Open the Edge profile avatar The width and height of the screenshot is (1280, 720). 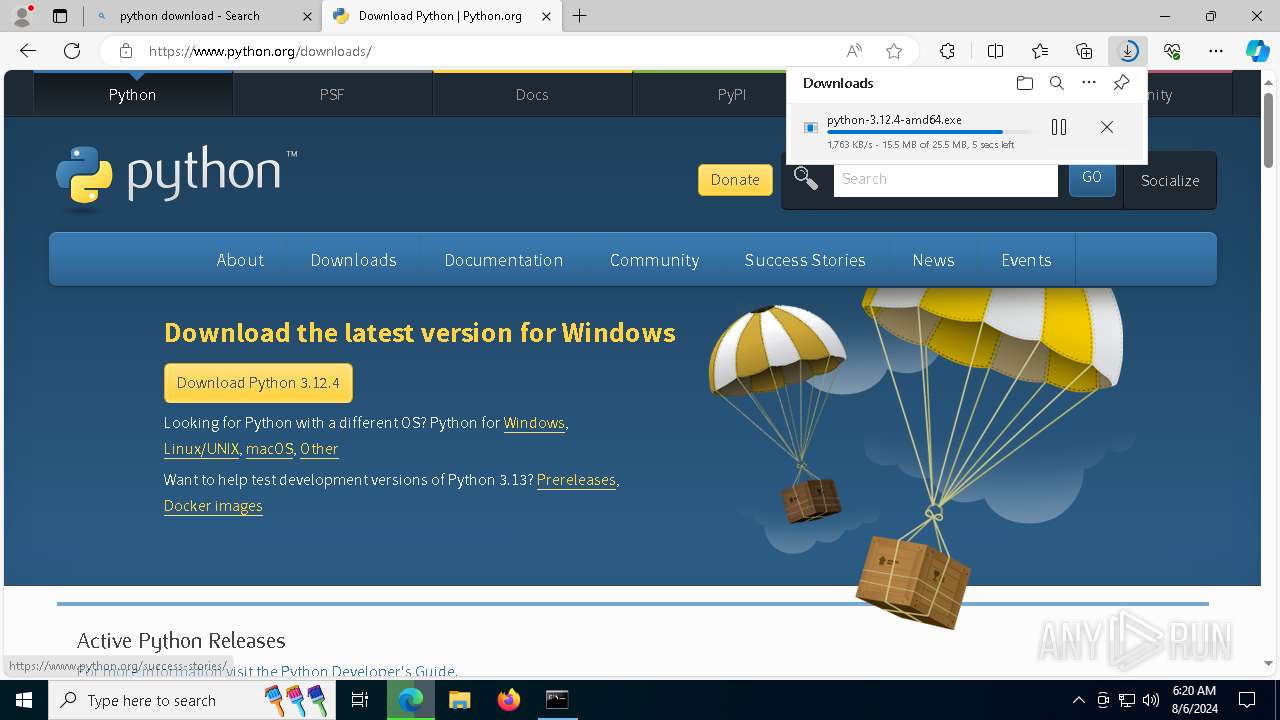click(21, 16)
